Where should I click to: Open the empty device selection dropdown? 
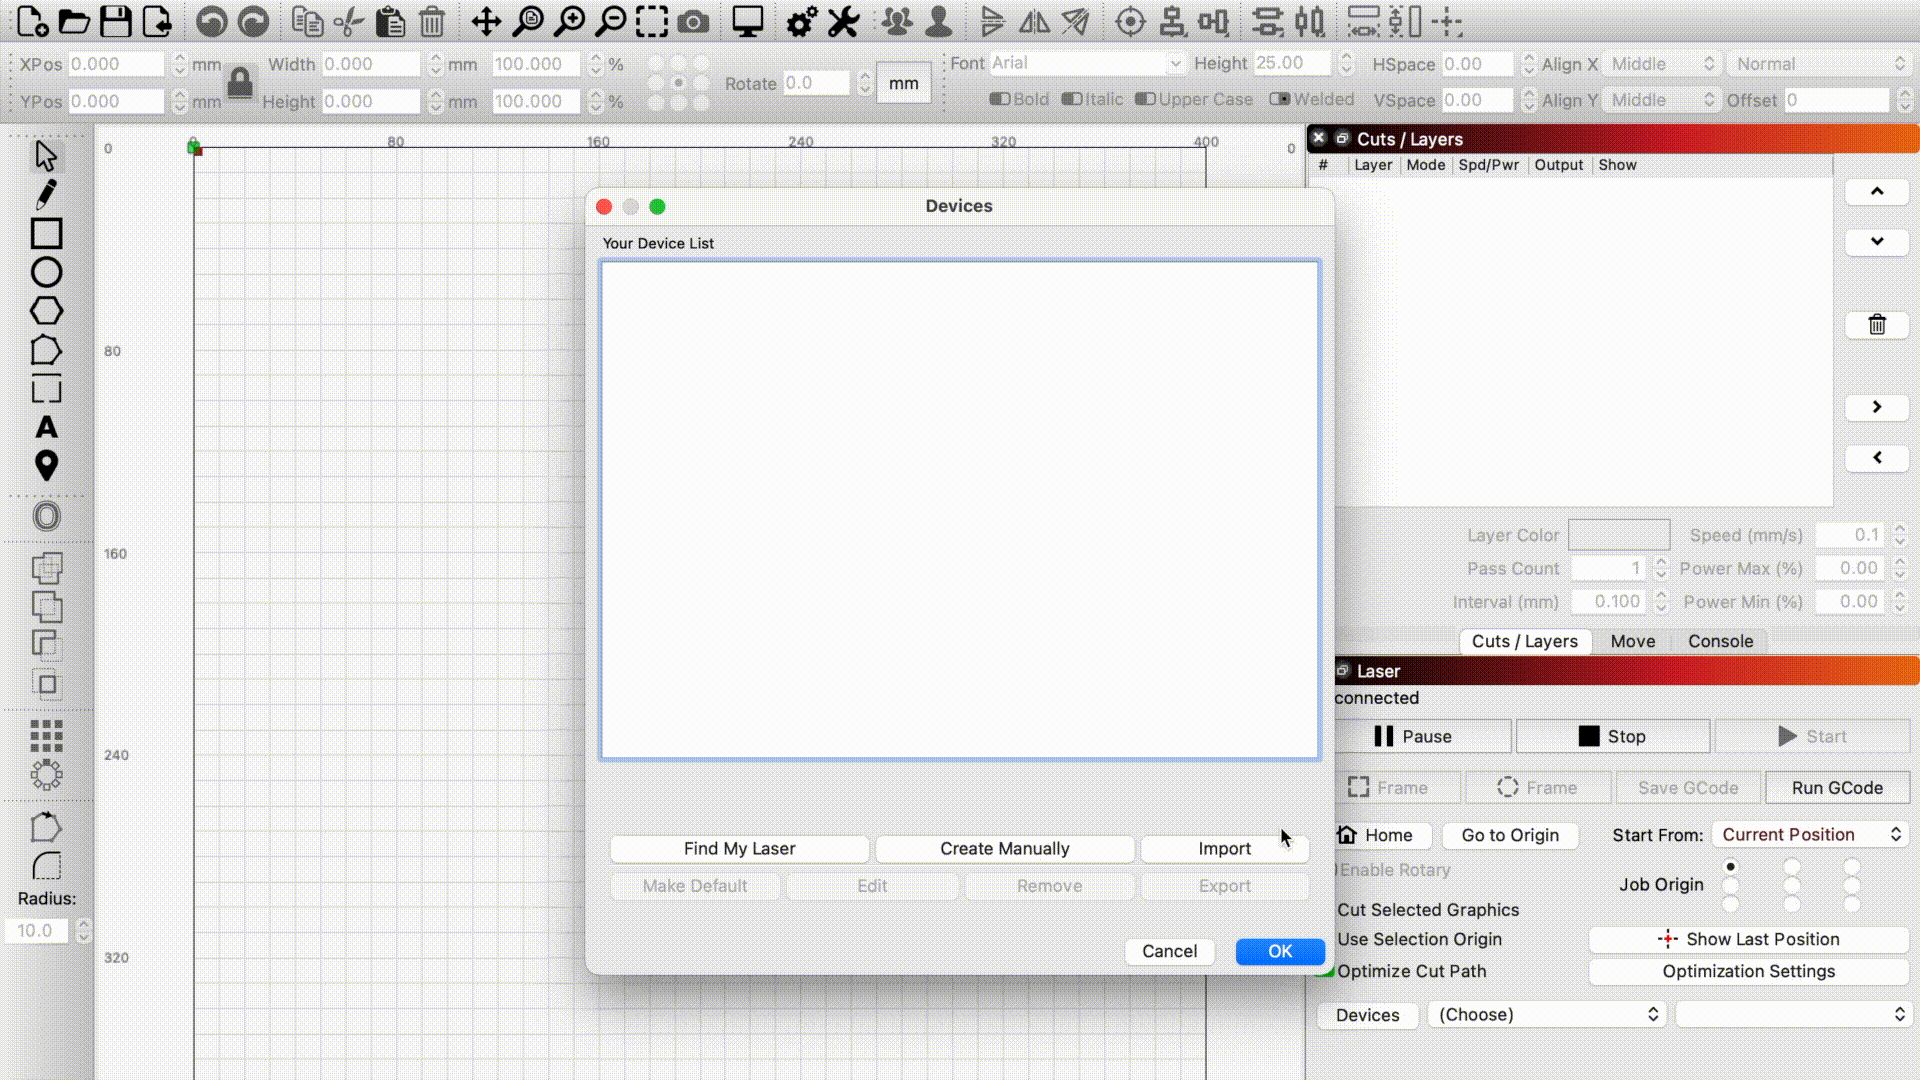(x=1794, y=1015)
